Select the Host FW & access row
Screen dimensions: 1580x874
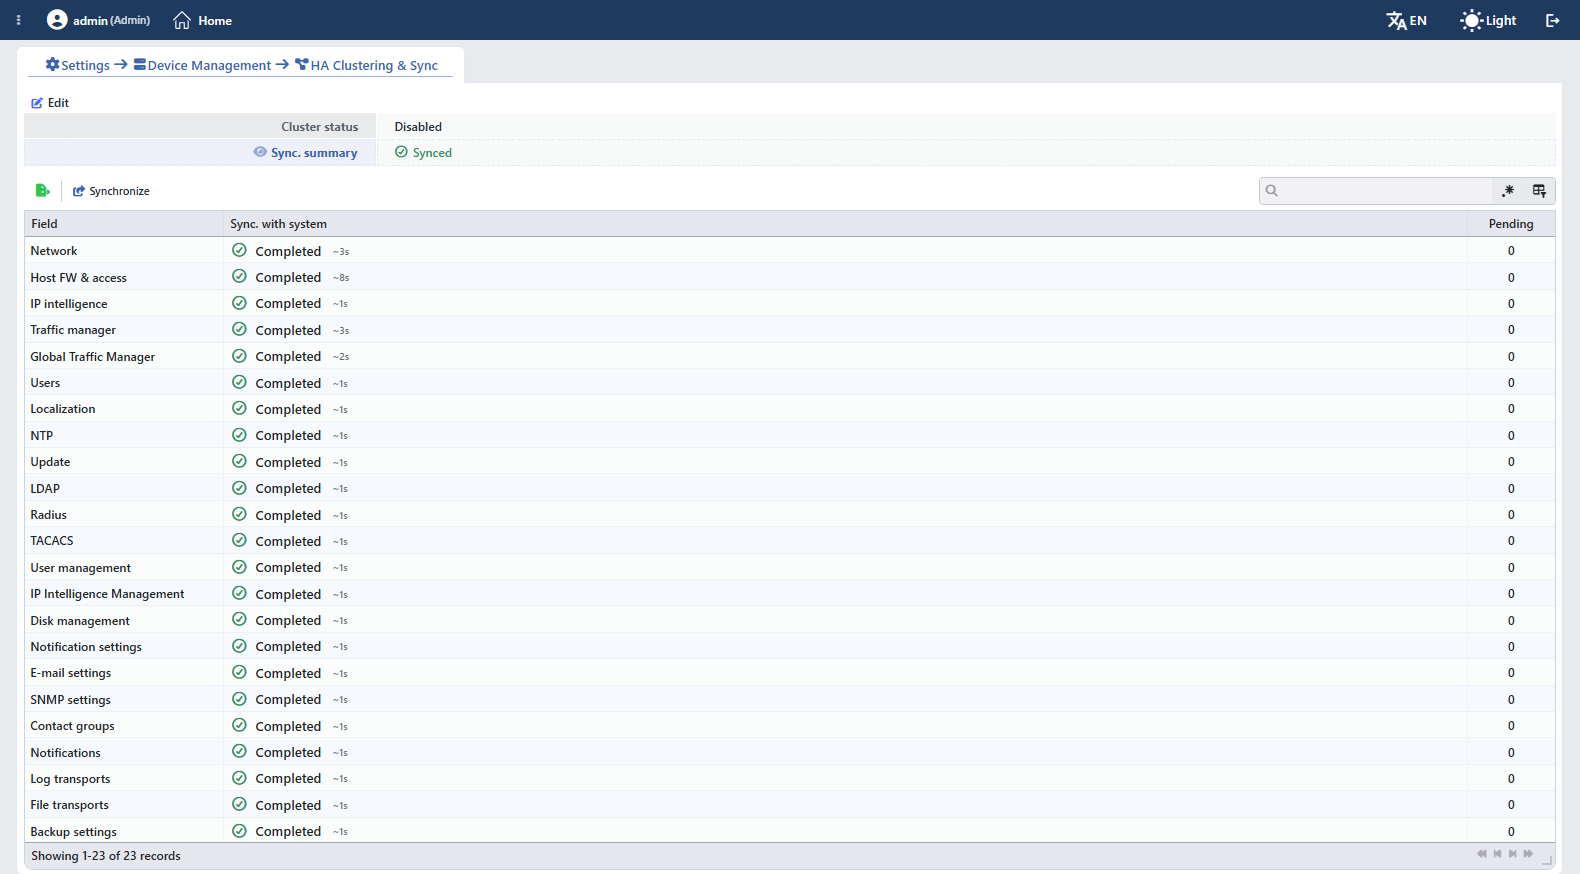pos(790,277)
